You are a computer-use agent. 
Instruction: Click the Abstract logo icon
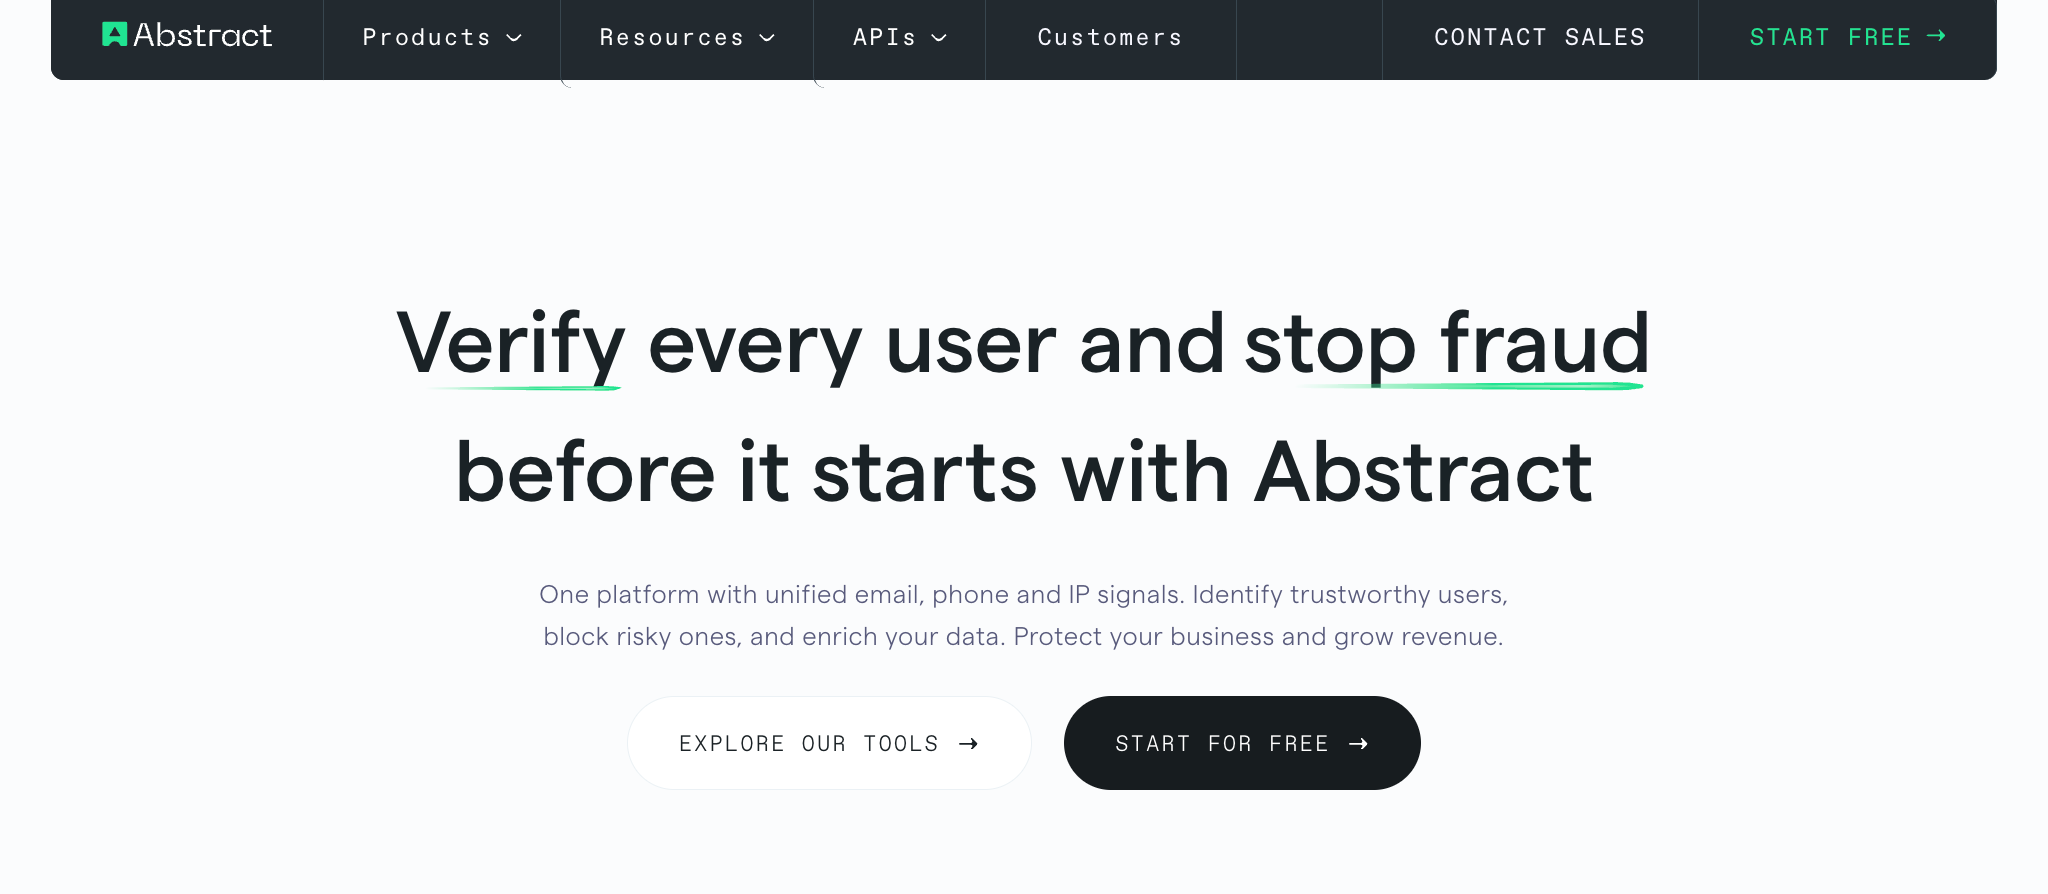[115, 35]
